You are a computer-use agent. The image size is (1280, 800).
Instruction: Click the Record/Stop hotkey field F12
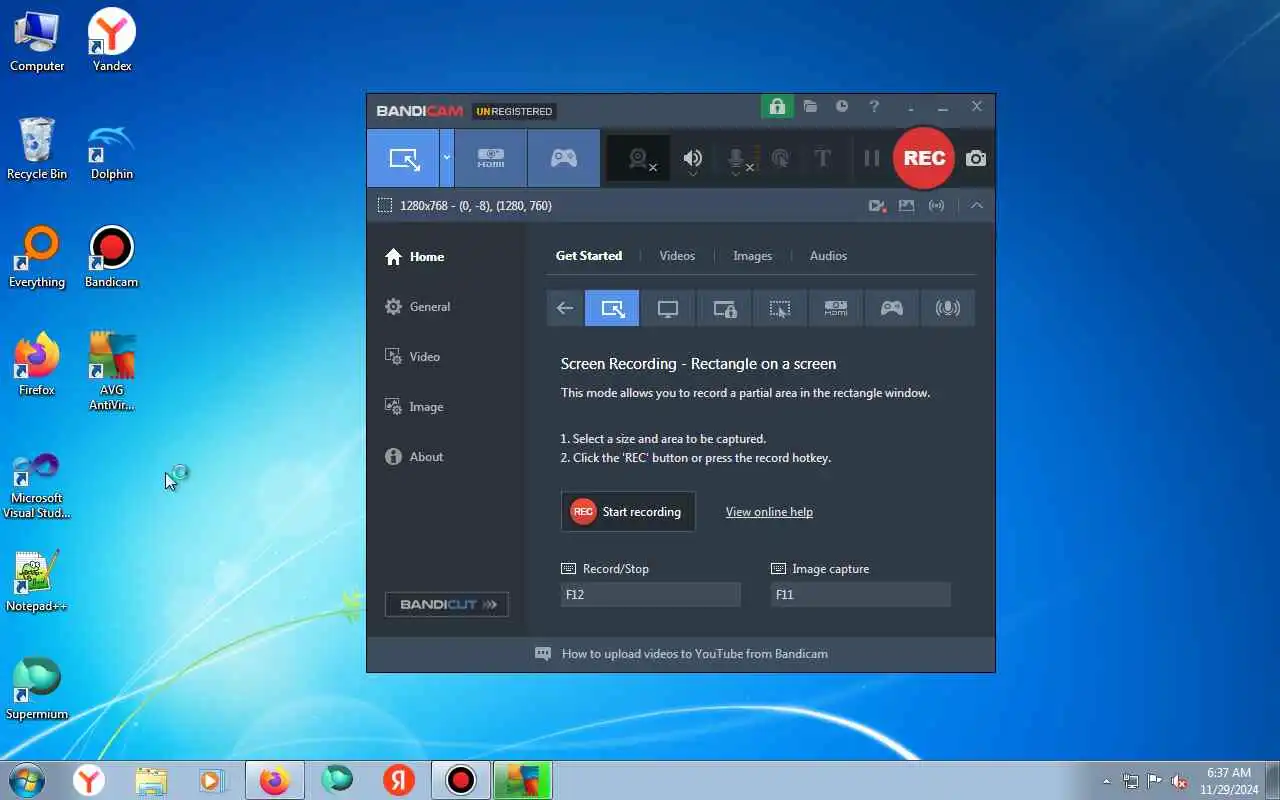point(650,594)
